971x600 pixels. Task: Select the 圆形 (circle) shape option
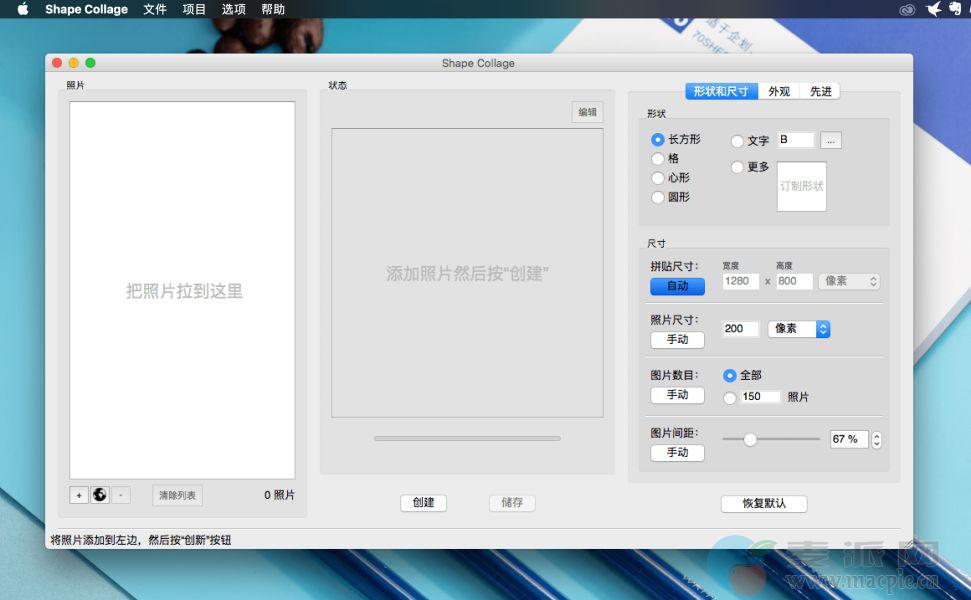(658, 197)
